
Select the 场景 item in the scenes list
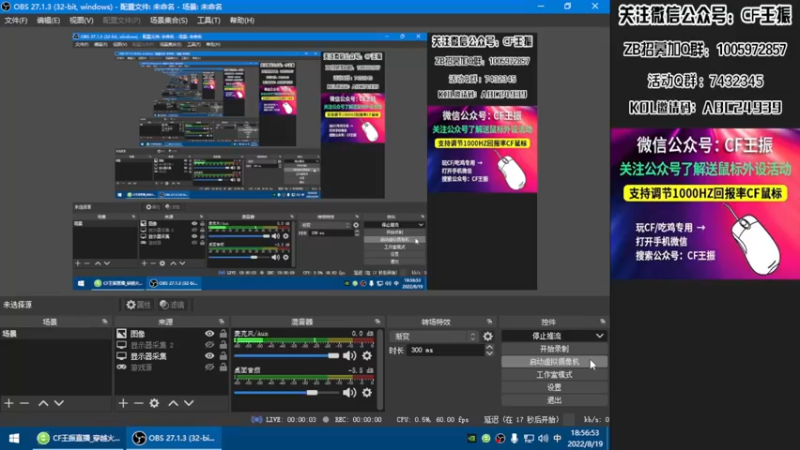(x=56, y=334)
